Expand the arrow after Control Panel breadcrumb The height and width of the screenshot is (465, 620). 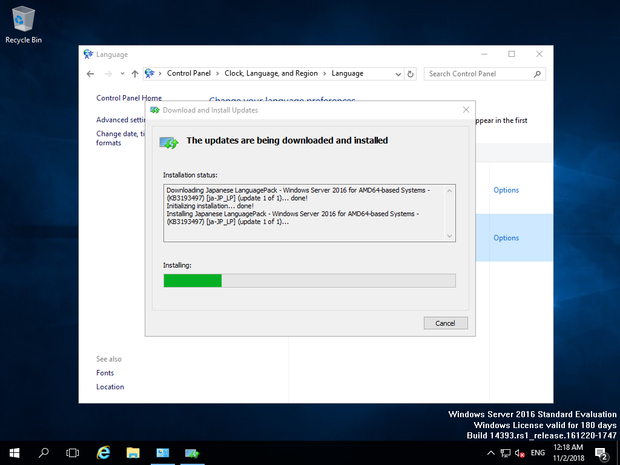[217, 74]
